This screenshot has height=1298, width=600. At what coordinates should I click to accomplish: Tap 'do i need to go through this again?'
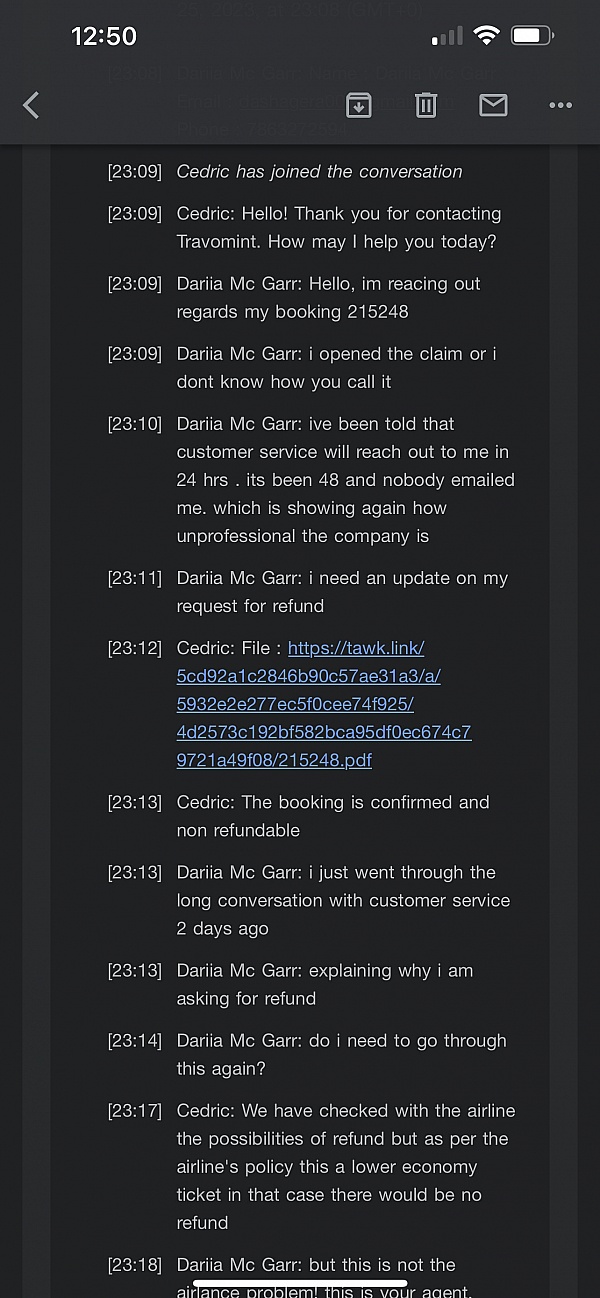point(342,1054)
